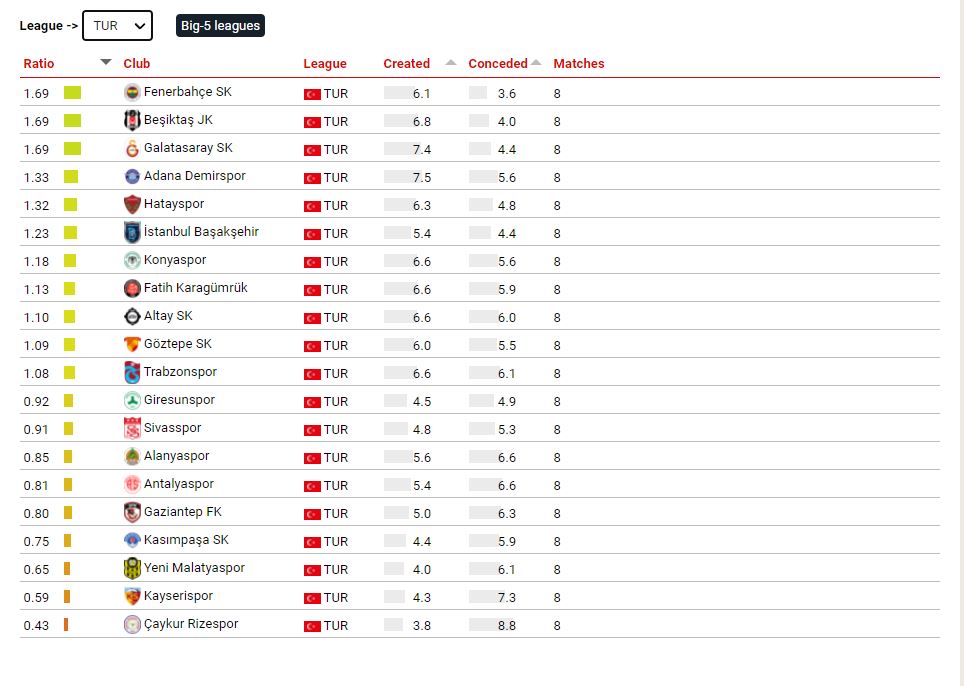The width and height of the screenshot is (964, 686).
Task: Select the 0.43 ratio value
Action: 36,626
